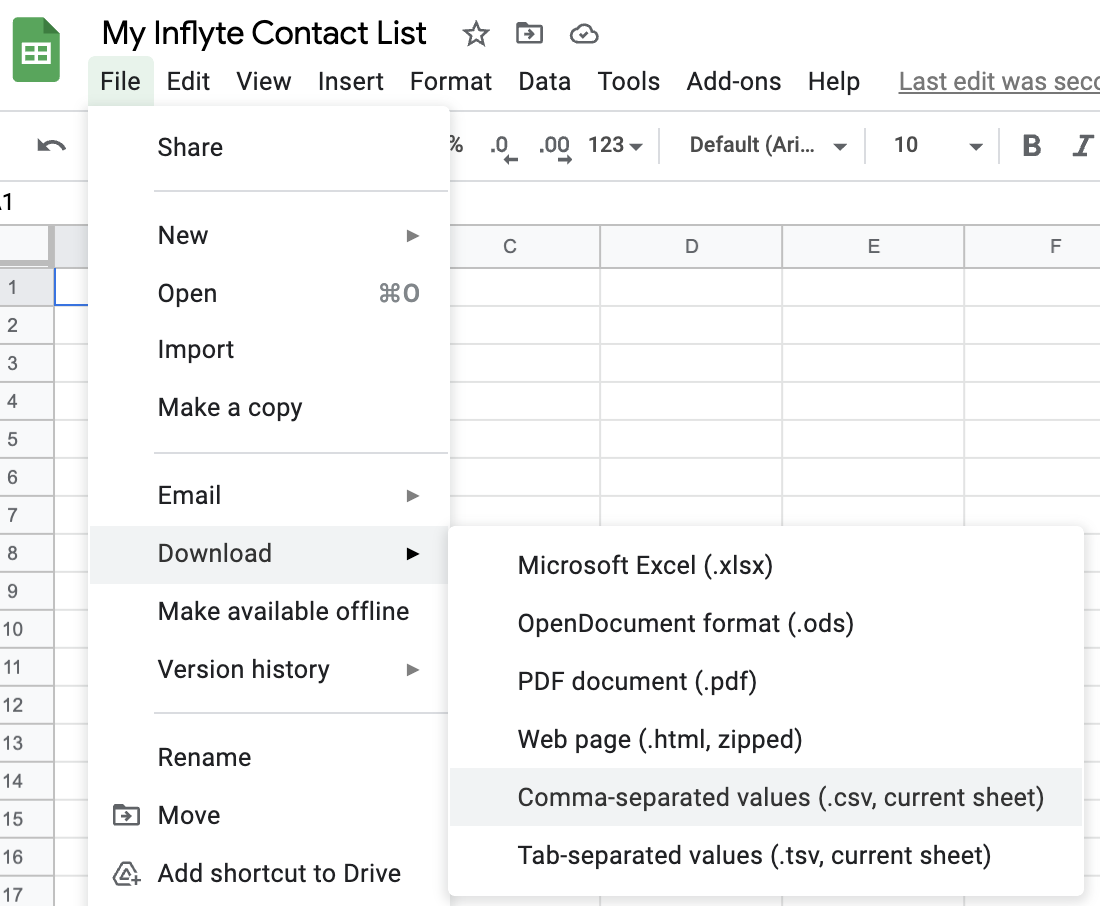Select Add shortcut to Drive
Image resolution: width=1100 pixels, height=906 pixels.
point(269,874)
